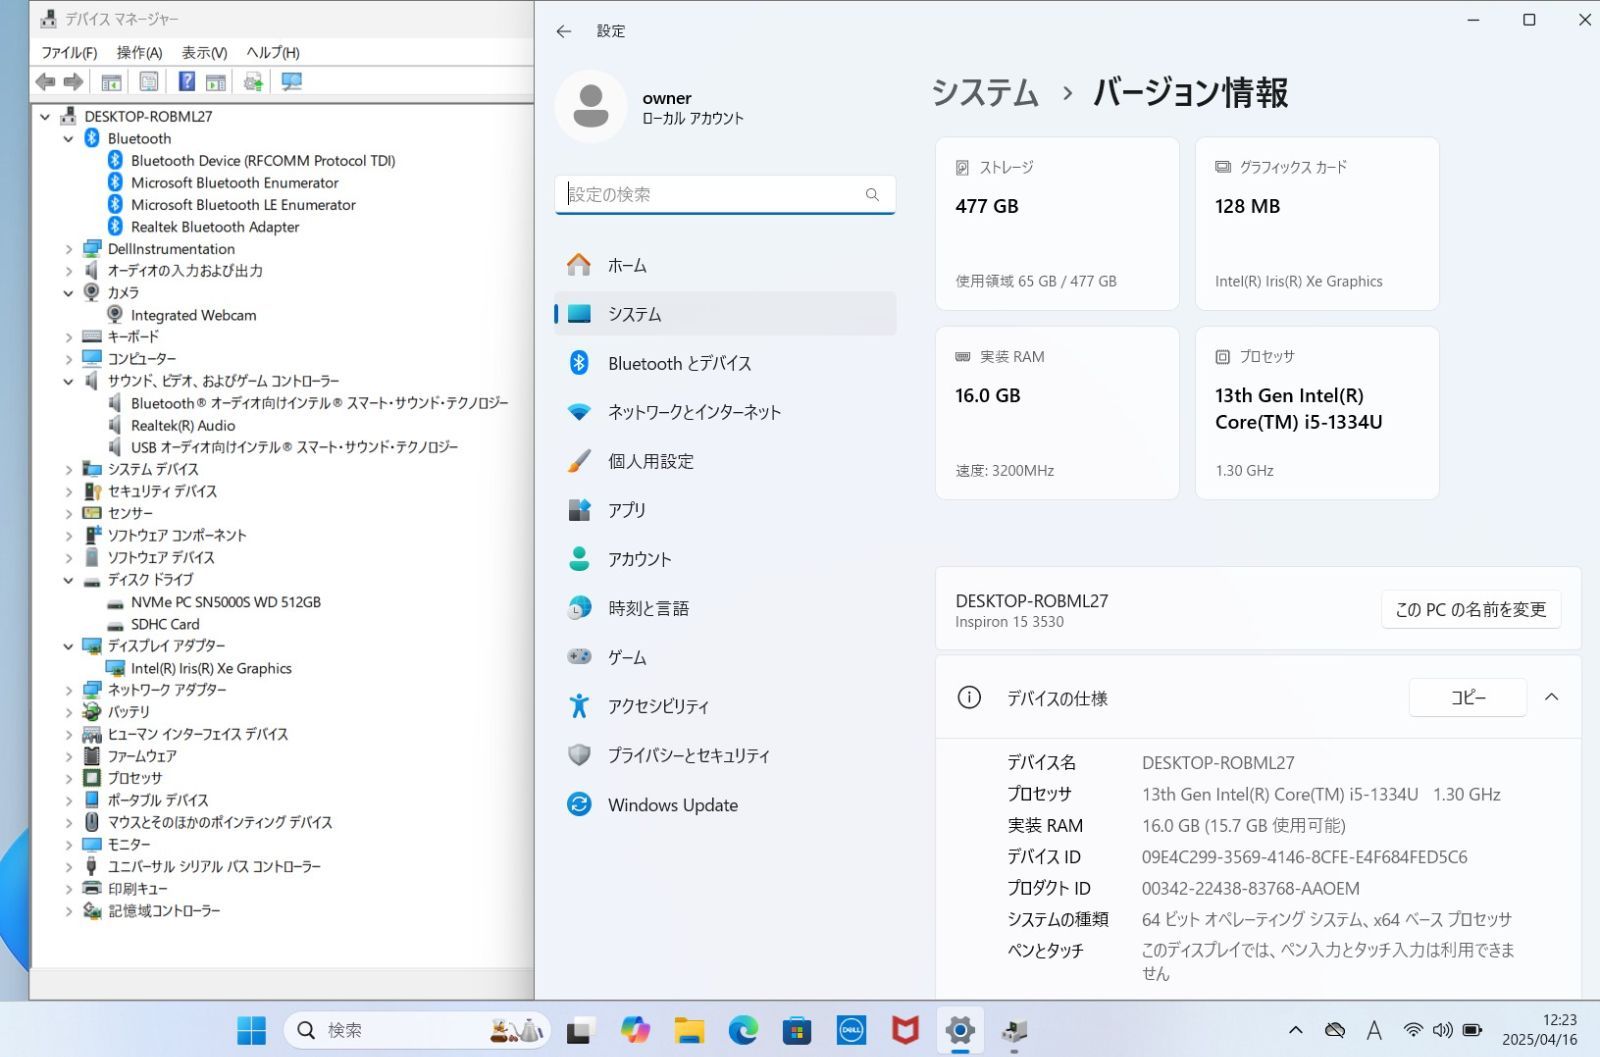Expand the ネットワーク アダプター category
Viewport: 1600px width, 1057px height.
pos(68,690)
